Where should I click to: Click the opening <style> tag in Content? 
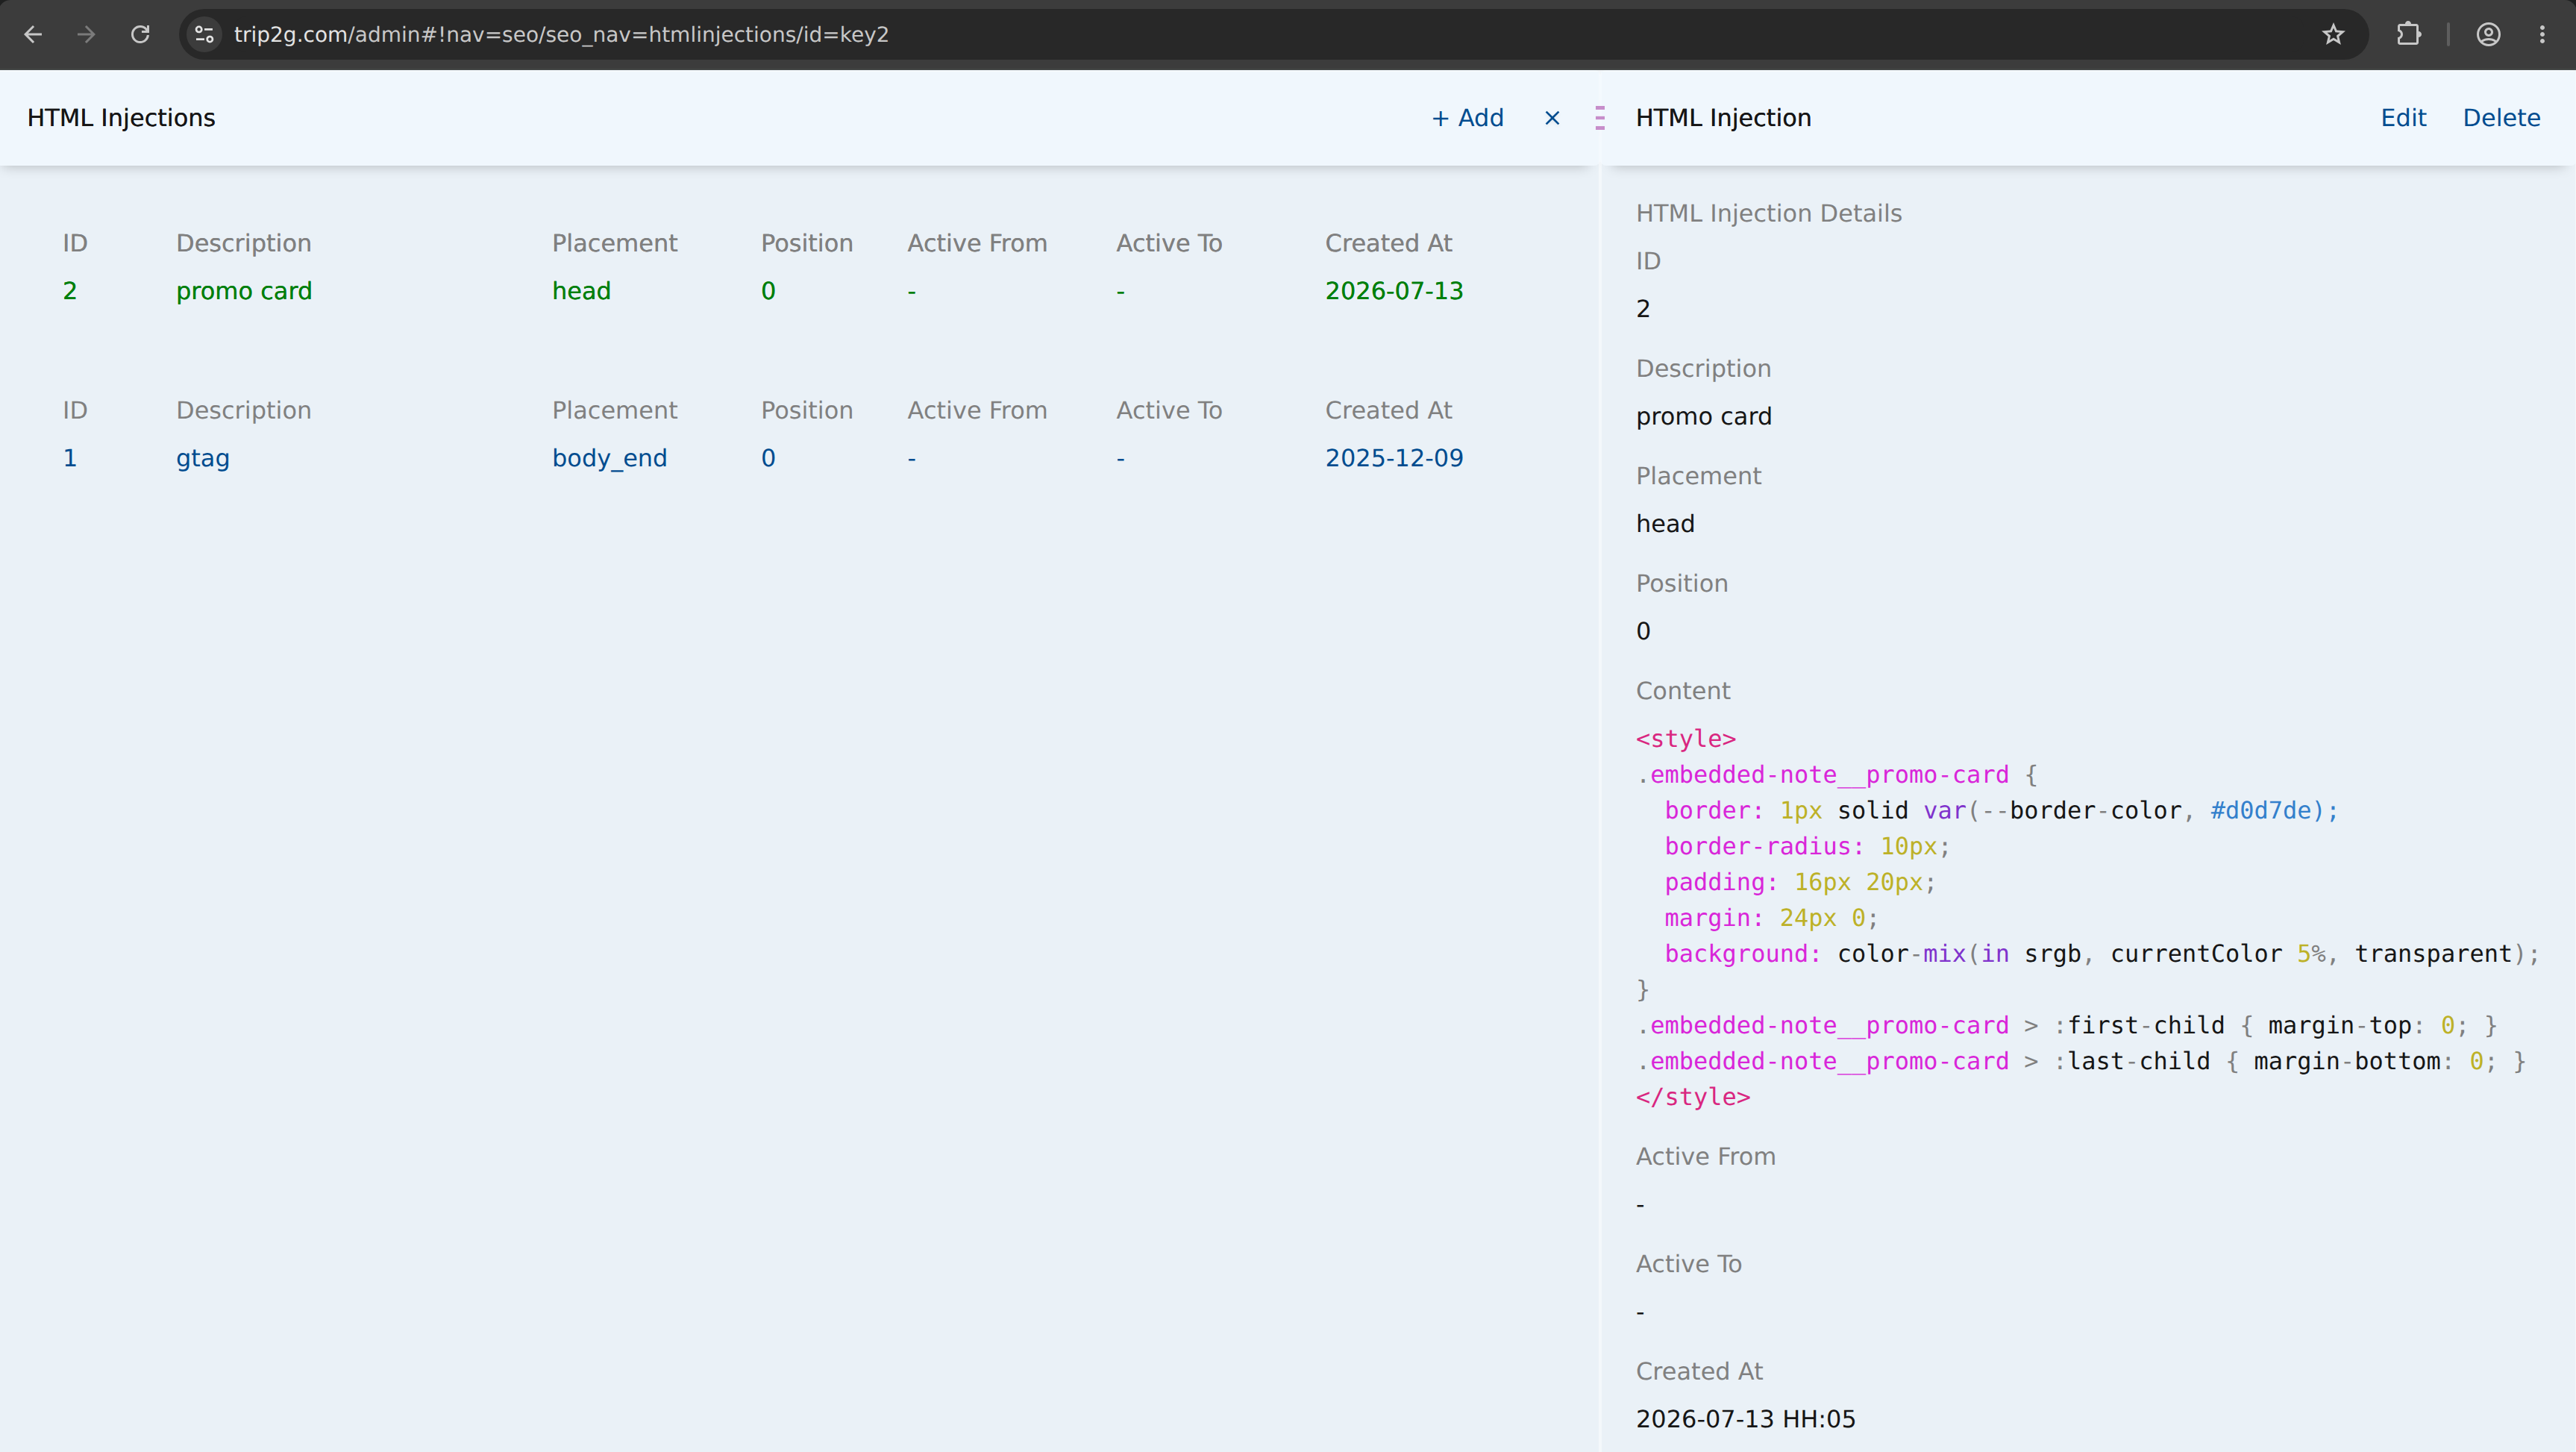1686,739
